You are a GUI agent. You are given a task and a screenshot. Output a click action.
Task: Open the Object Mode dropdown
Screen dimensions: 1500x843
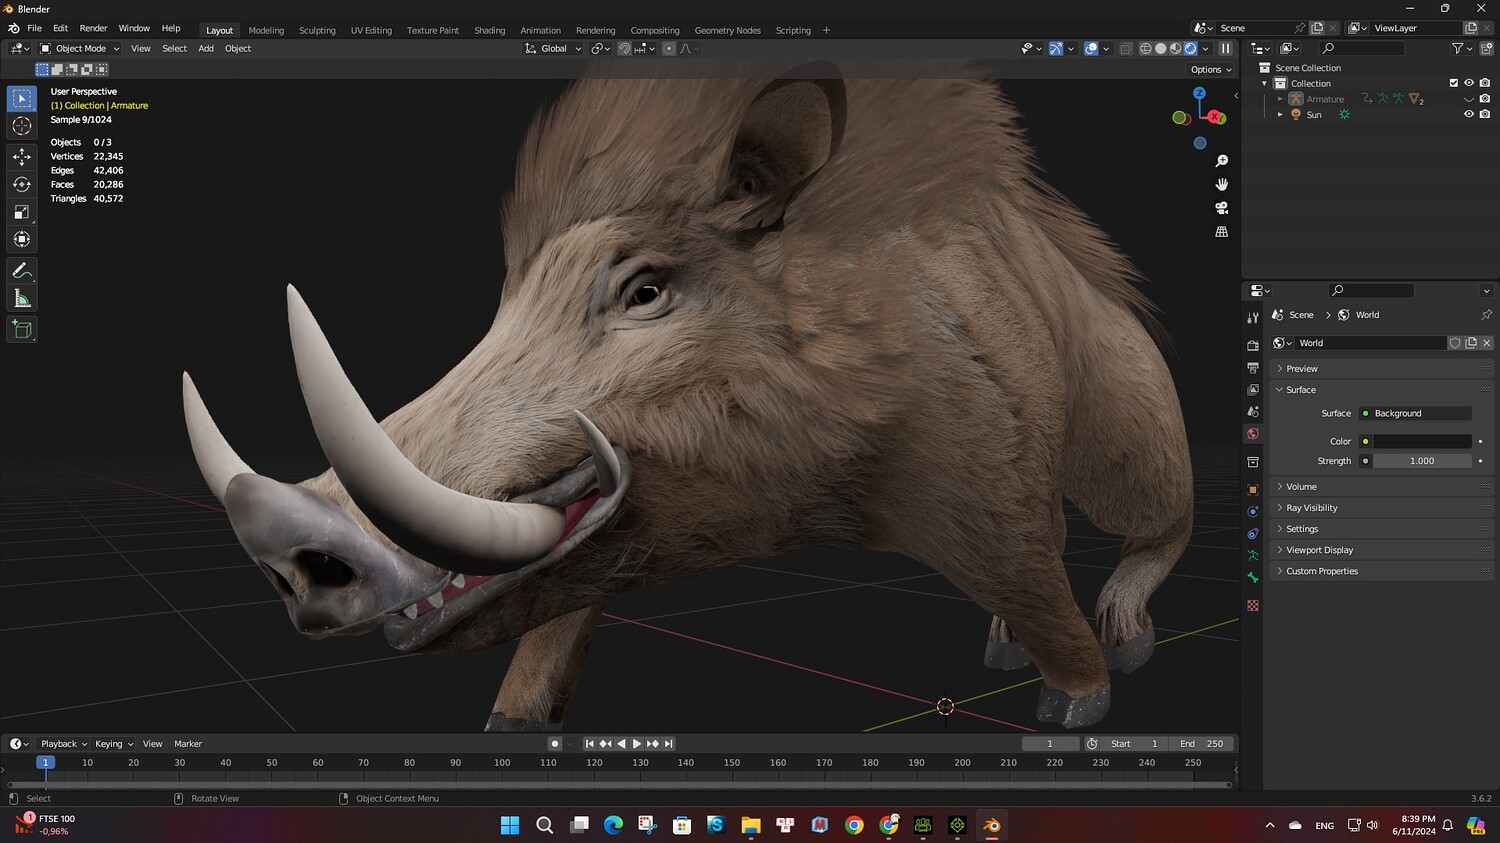(80, 48)
